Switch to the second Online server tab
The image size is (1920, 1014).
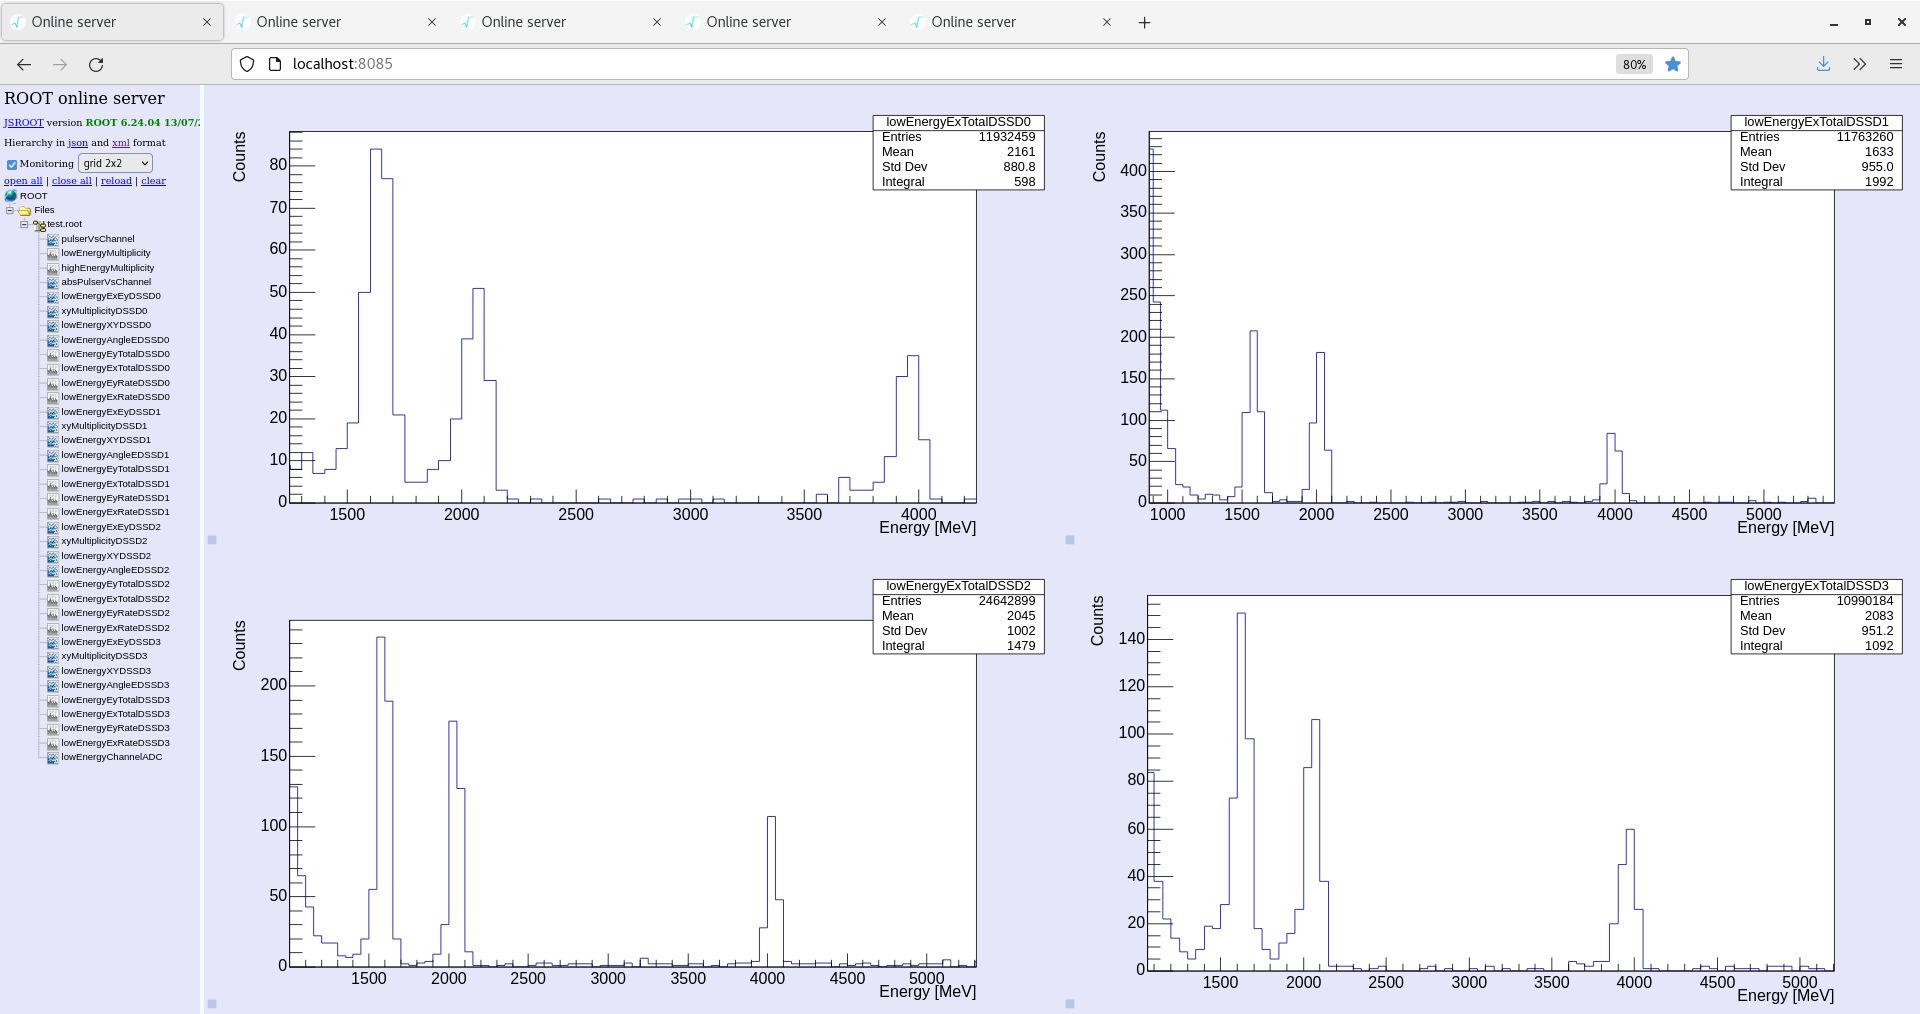[300, 21]
